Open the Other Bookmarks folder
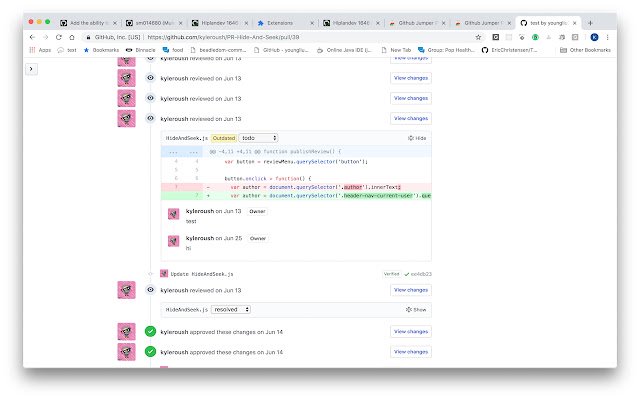 point(585,50)
